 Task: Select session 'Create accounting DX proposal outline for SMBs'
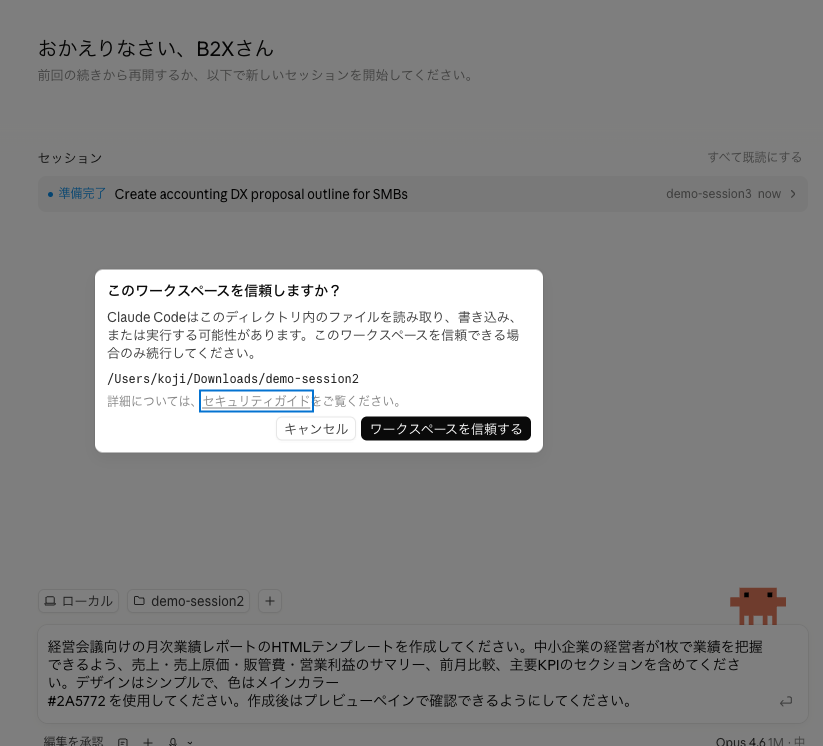260,194
